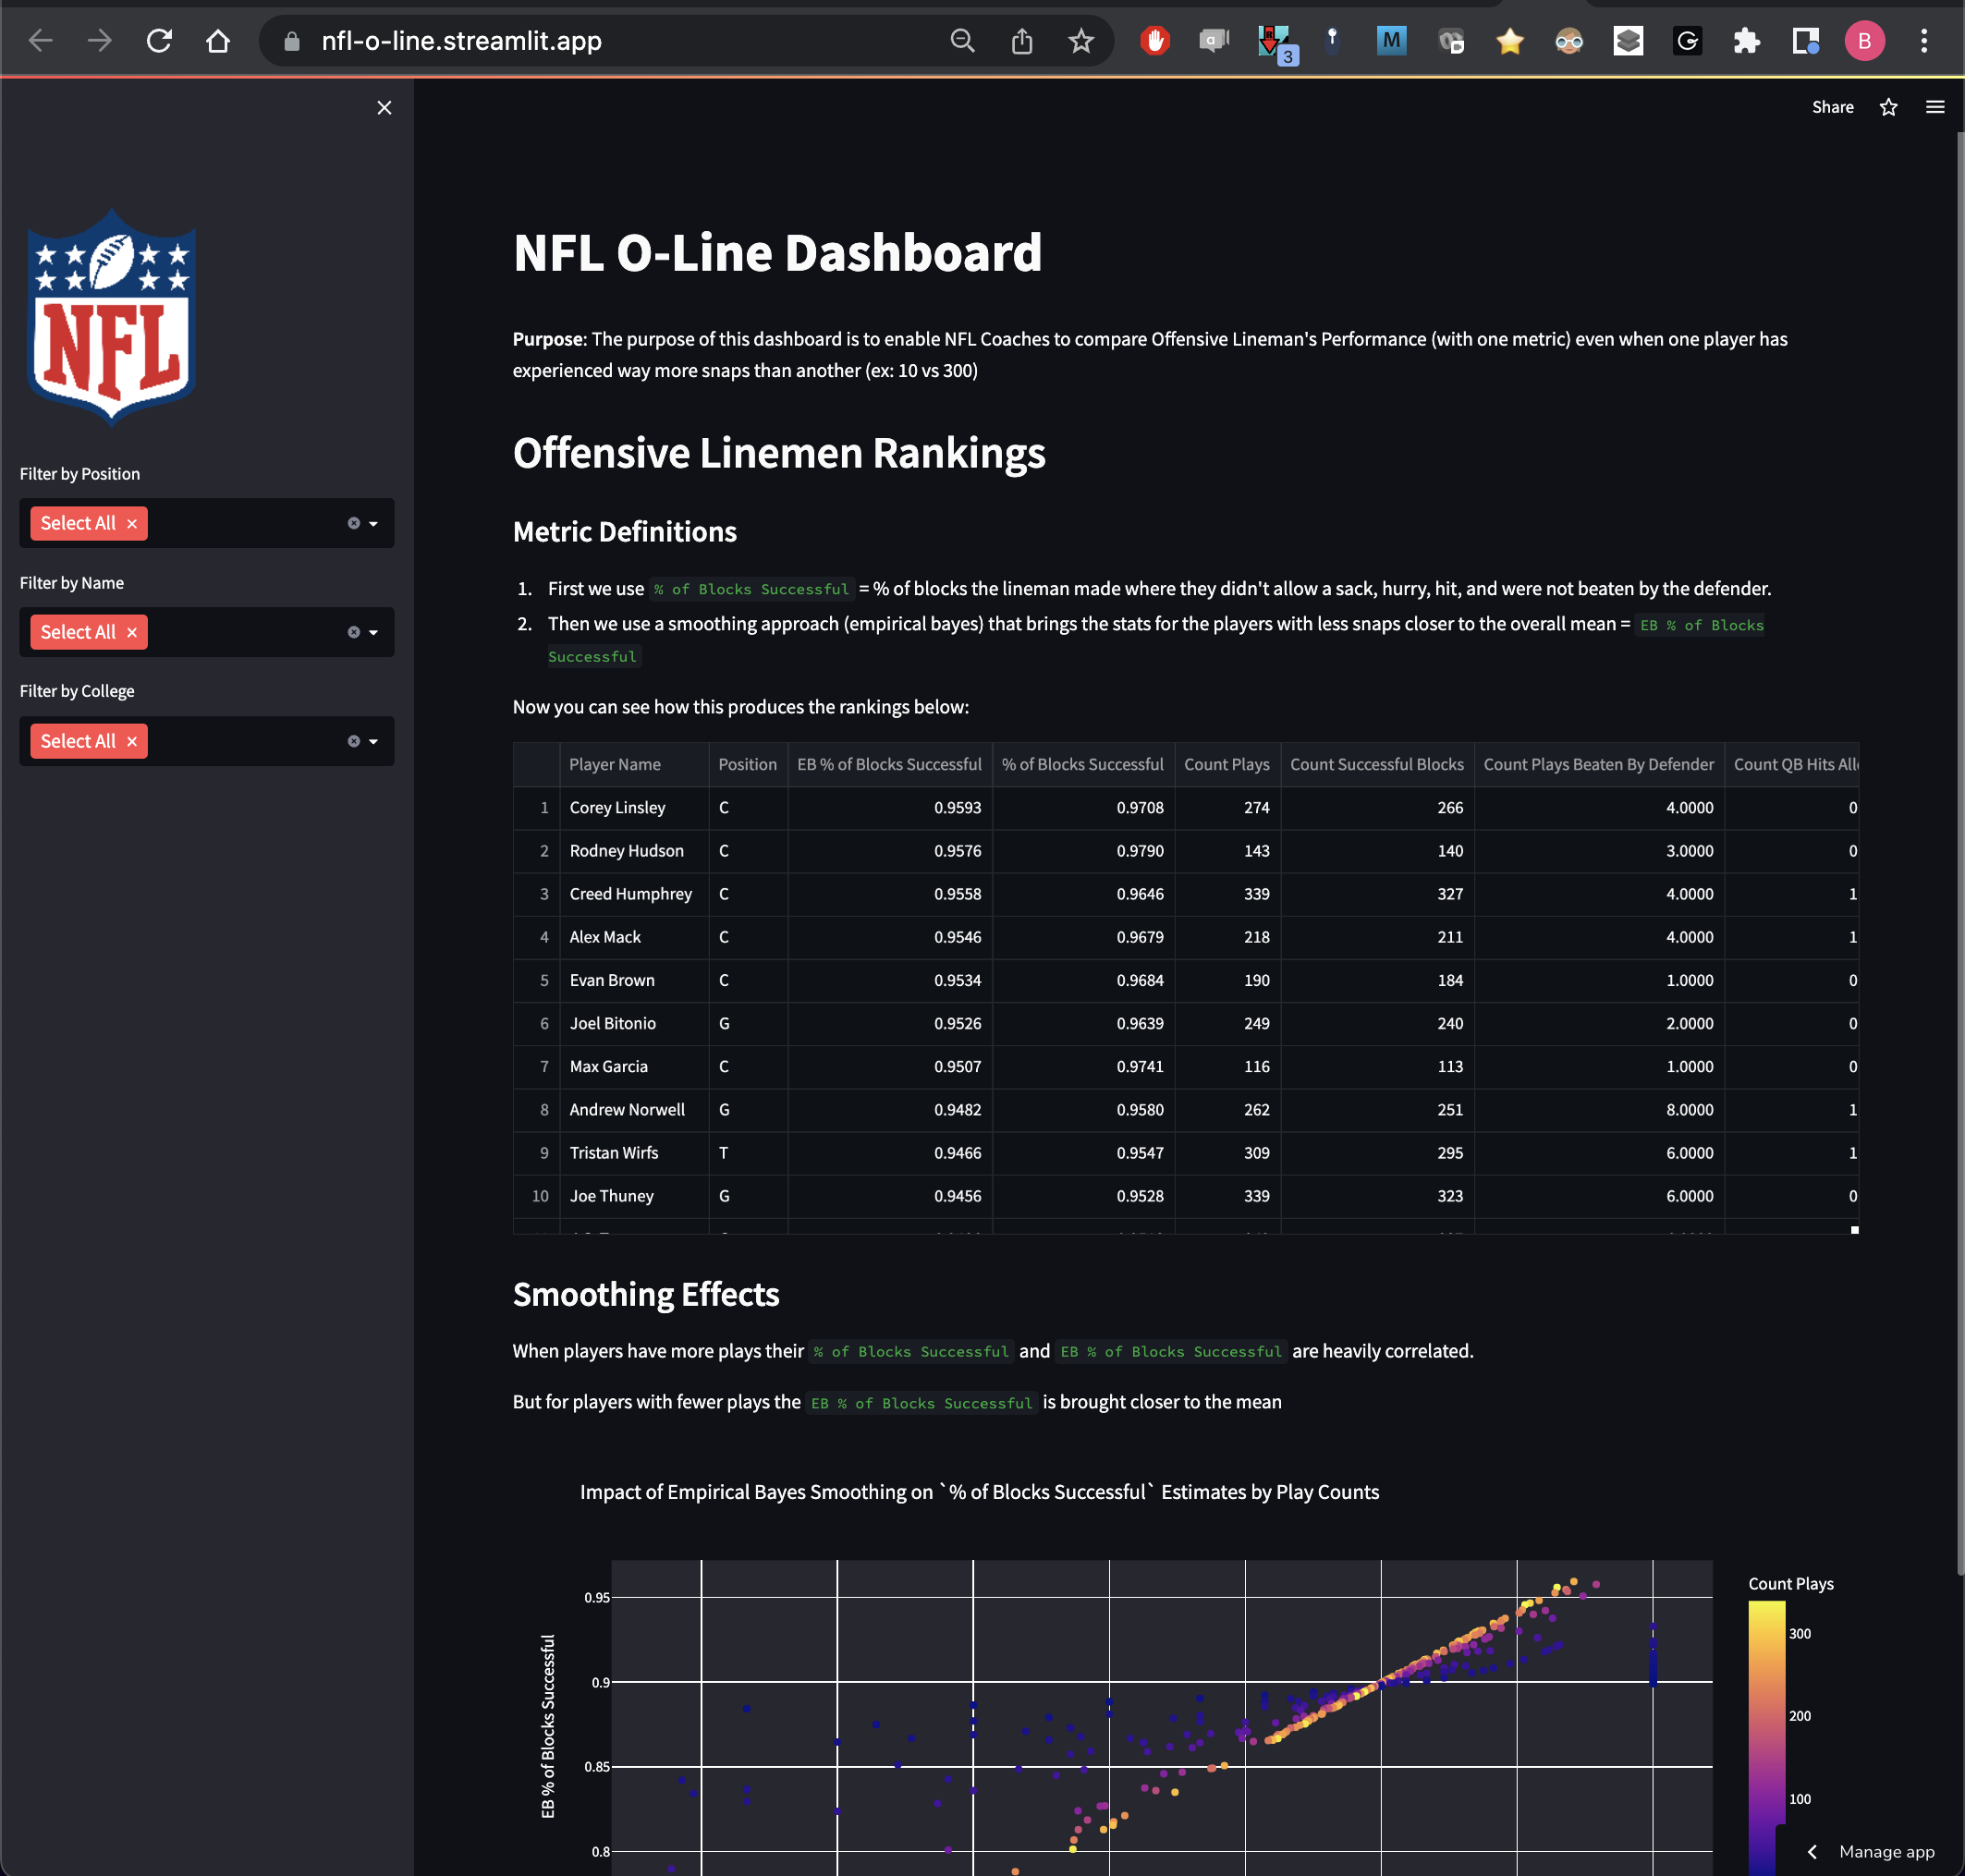
Task: Remove the Select All tag from Position filter
Action: 131,523
